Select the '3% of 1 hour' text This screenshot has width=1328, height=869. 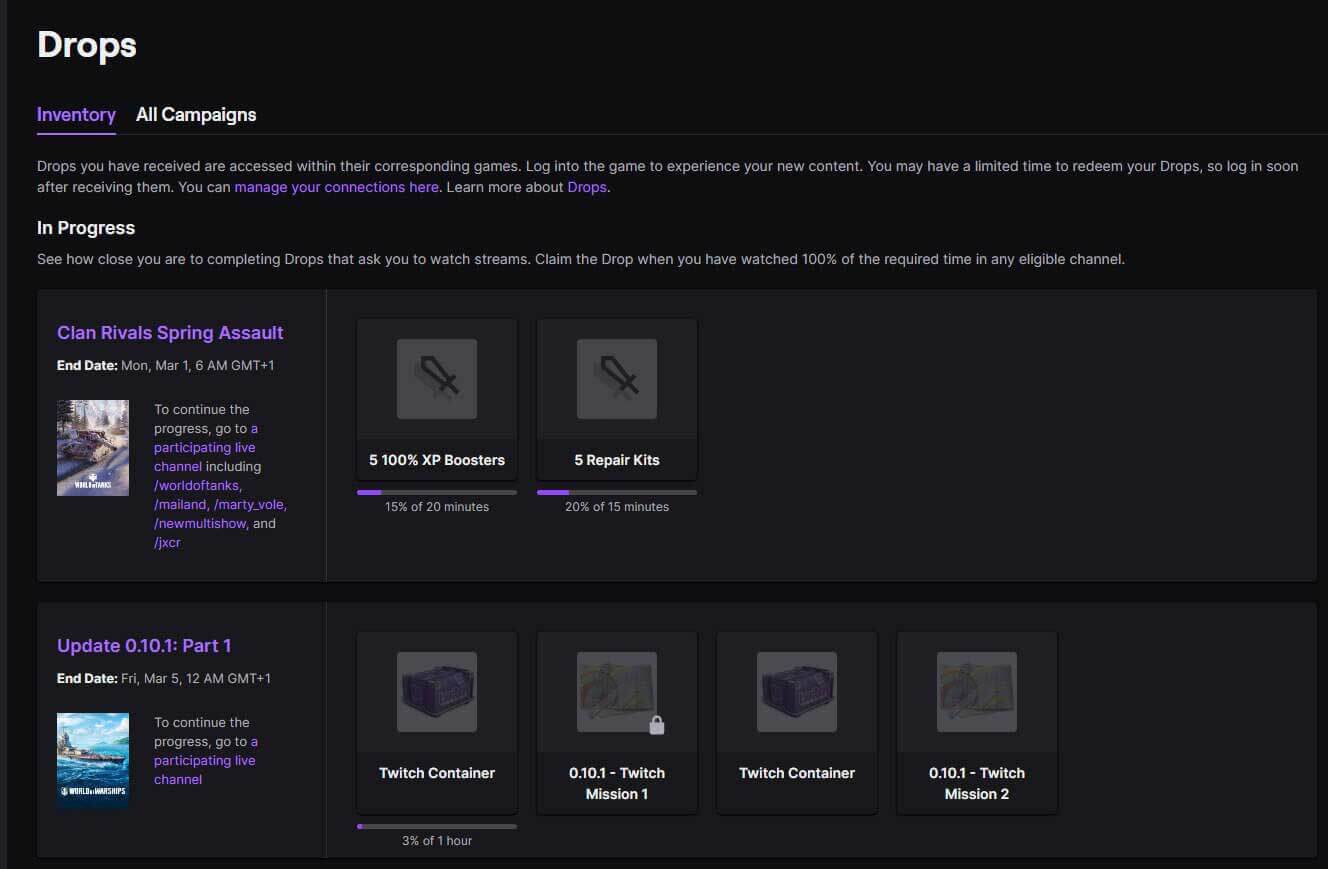point(437,841)
